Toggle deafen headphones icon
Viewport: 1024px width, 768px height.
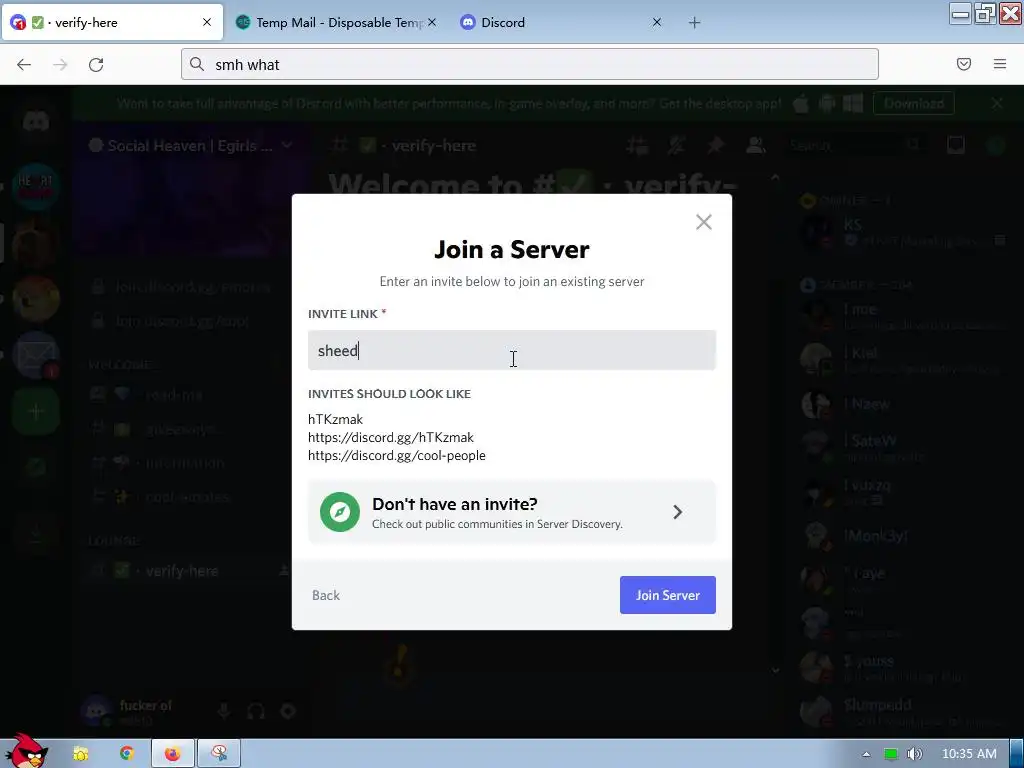click(255, 711)
